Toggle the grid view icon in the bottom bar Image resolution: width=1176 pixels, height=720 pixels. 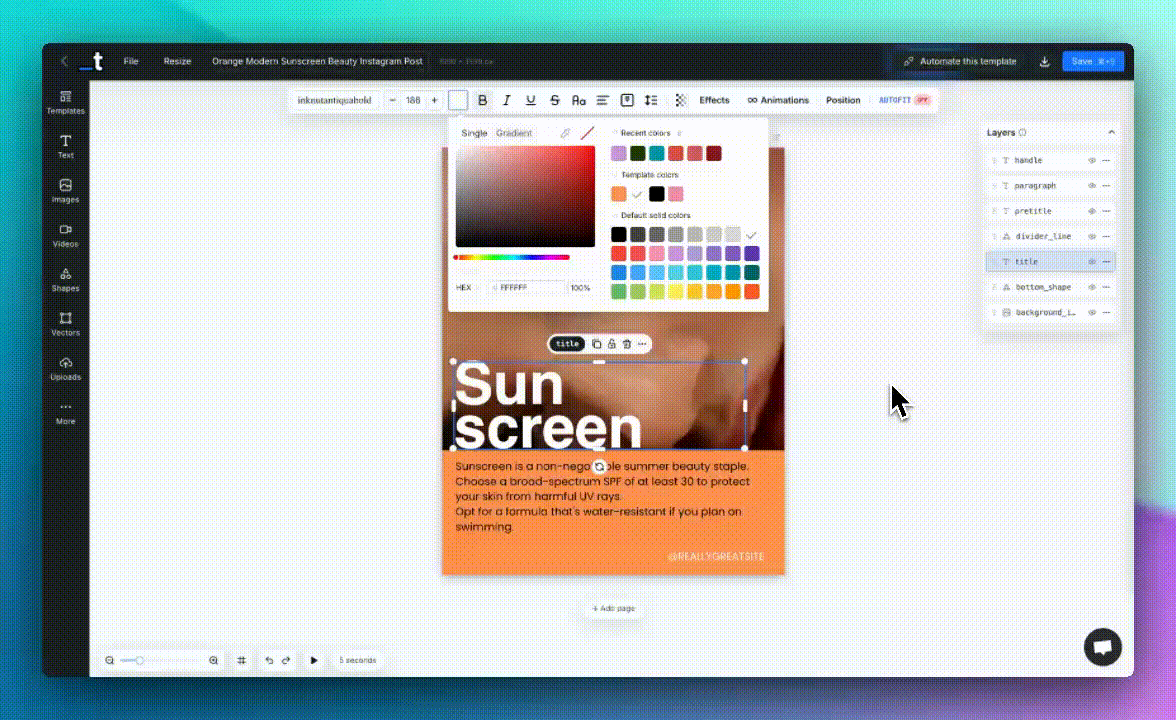[242, 660]
